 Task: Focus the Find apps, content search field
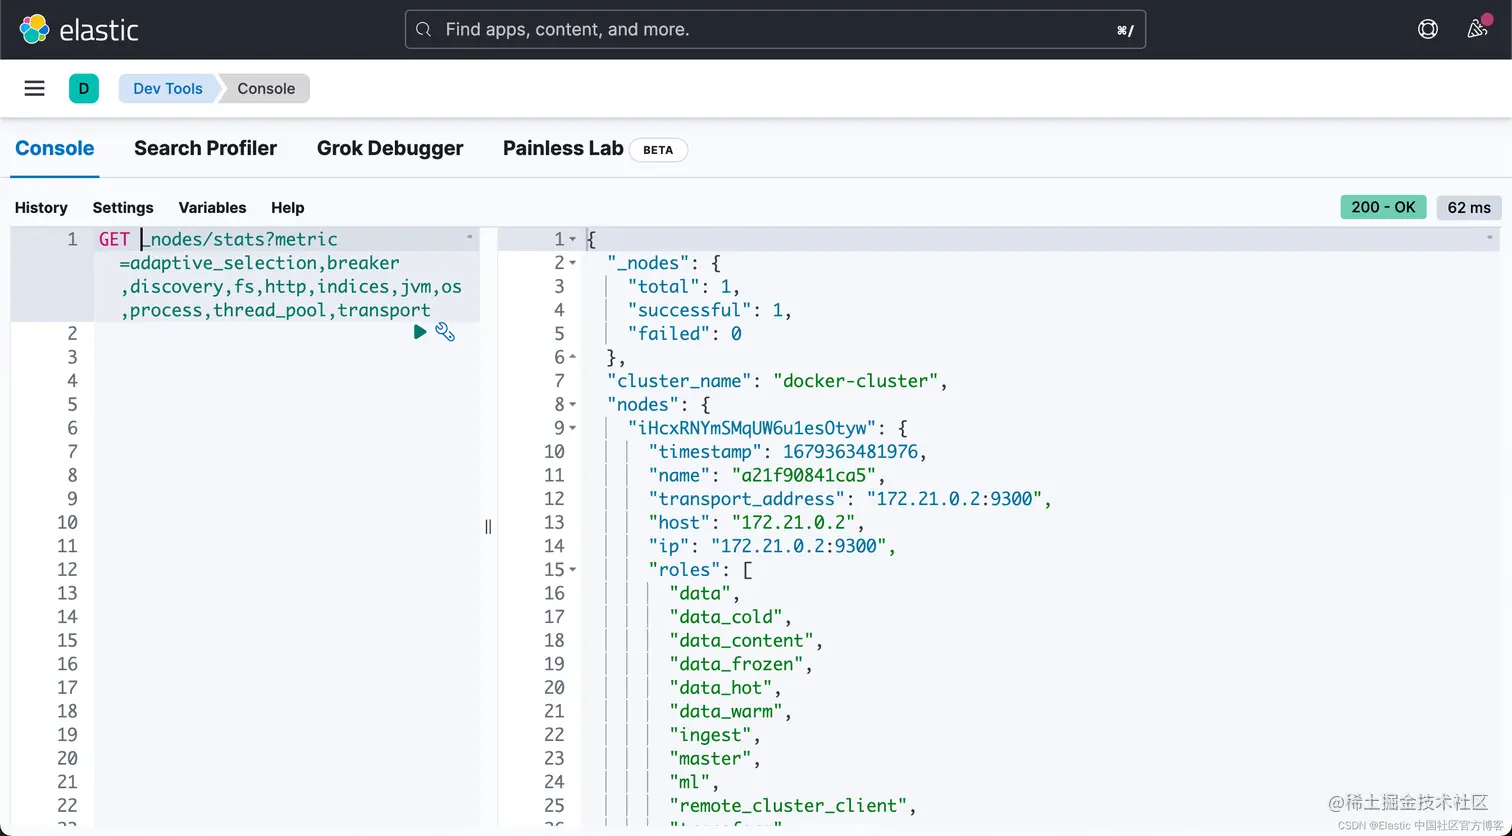pyautogui.click(x=775, y=30)
